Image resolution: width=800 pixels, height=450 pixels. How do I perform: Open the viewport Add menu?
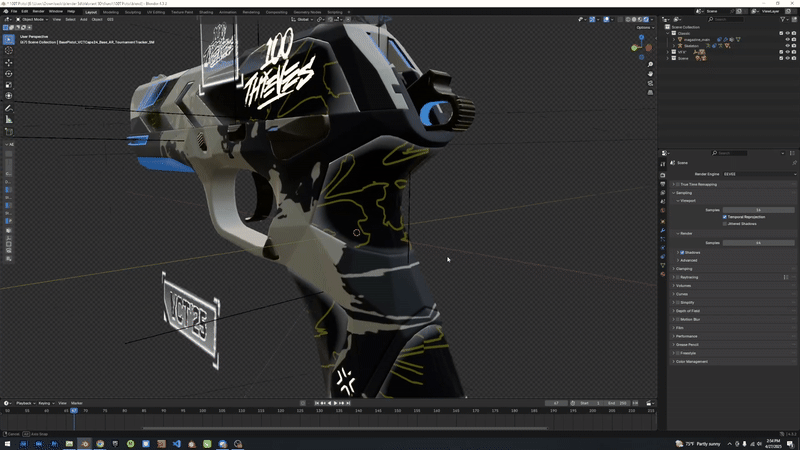coord(83,19)
